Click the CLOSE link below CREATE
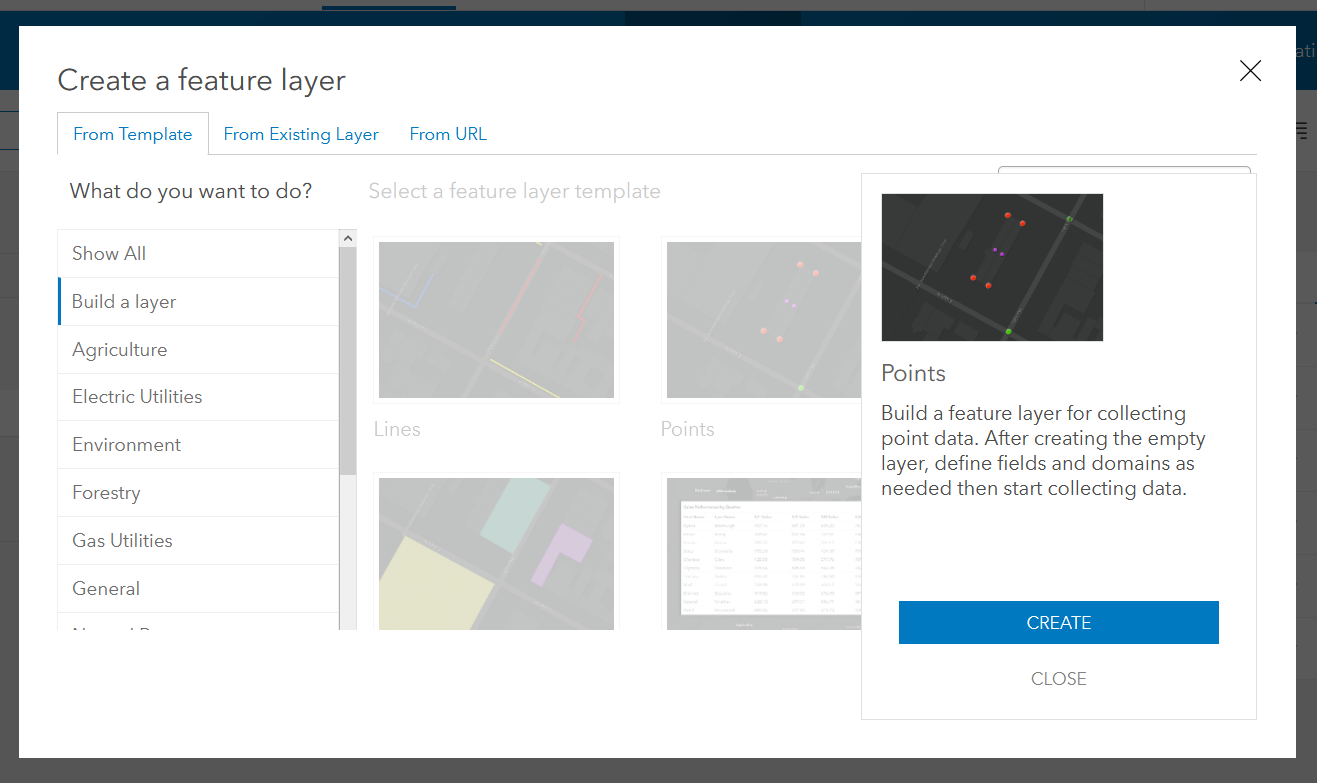 tap(1058, 678)
